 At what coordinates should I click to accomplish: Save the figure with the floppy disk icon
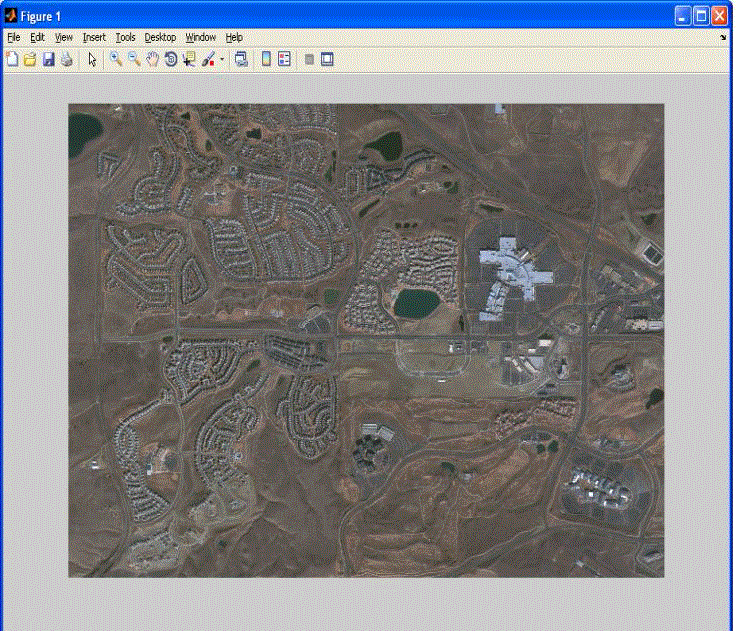48,59
